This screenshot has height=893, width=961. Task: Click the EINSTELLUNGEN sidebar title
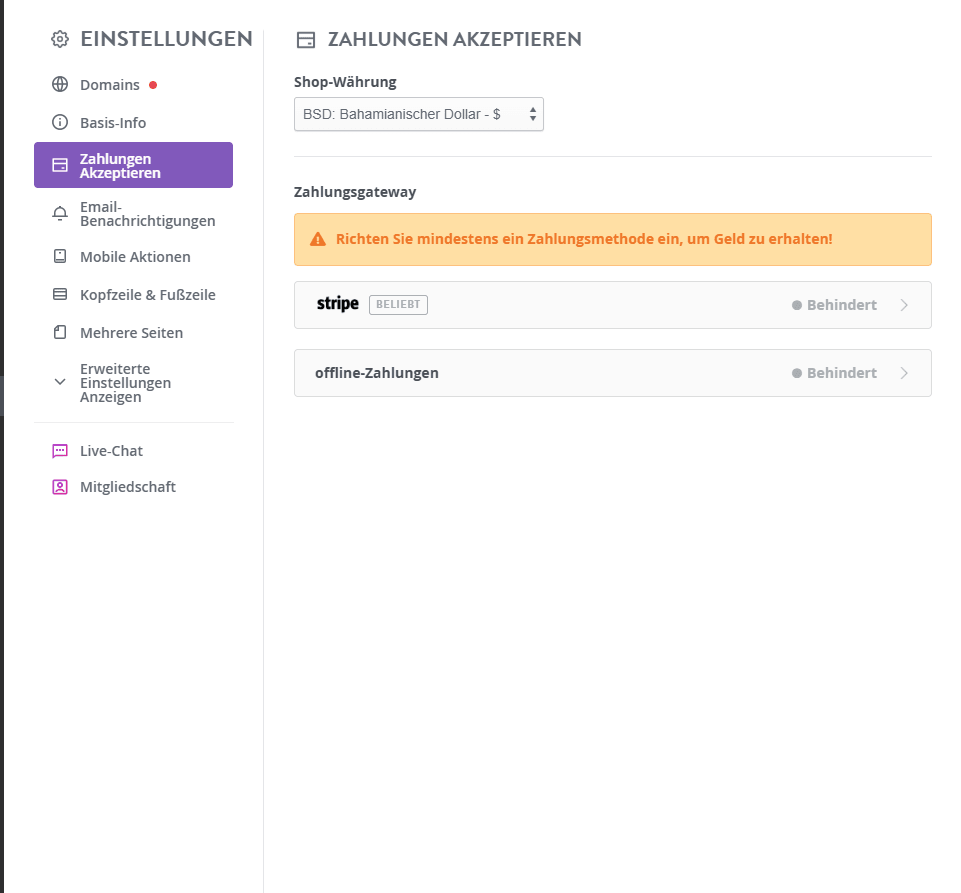click(167, 39)
